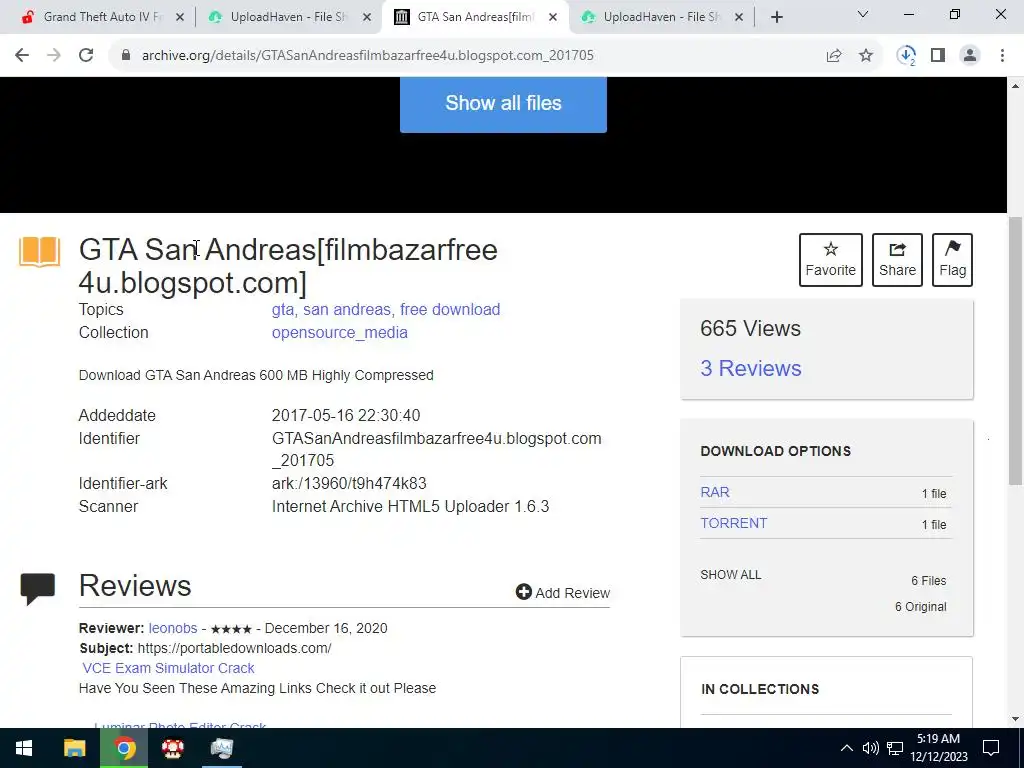
Task: Click the share page icon in address bar
Action: pyautogui.click(x=834, y=56)
